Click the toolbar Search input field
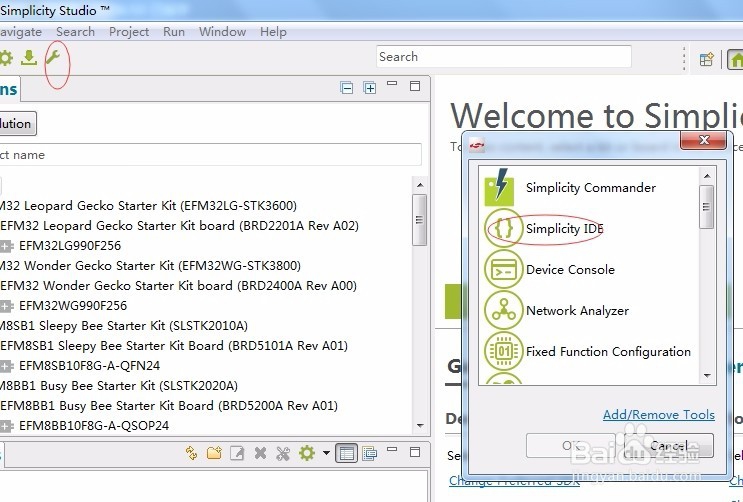 click(x=504, y=57)
